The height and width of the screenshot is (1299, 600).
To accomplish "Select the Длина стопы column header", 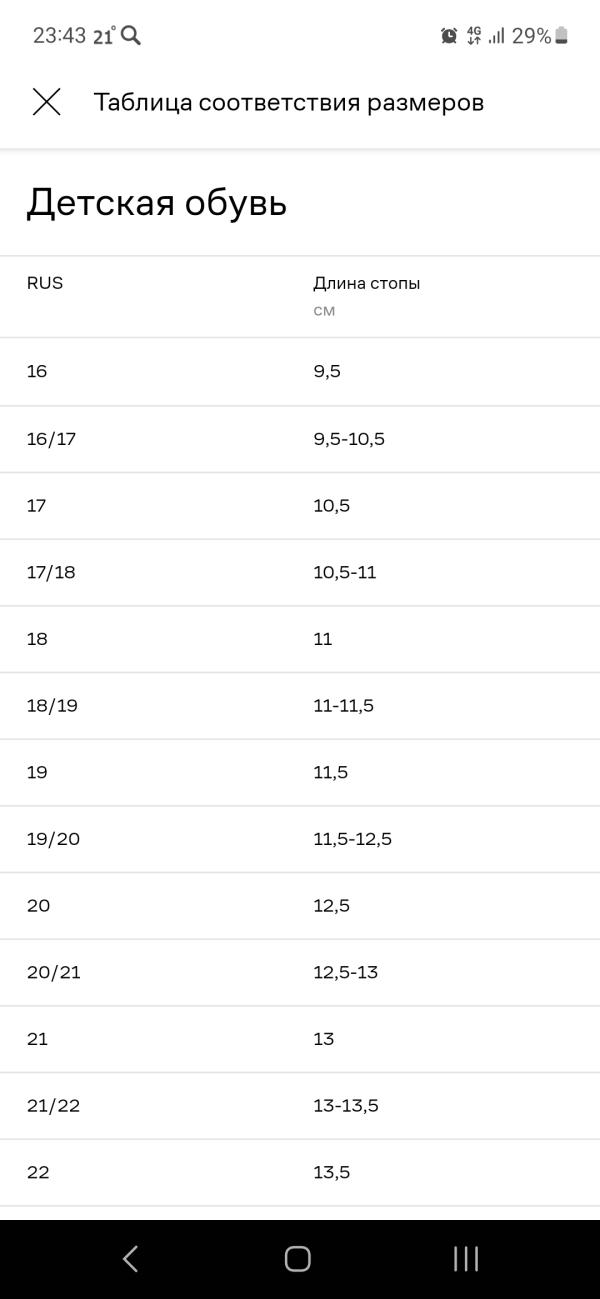I will tap(367, 283).
